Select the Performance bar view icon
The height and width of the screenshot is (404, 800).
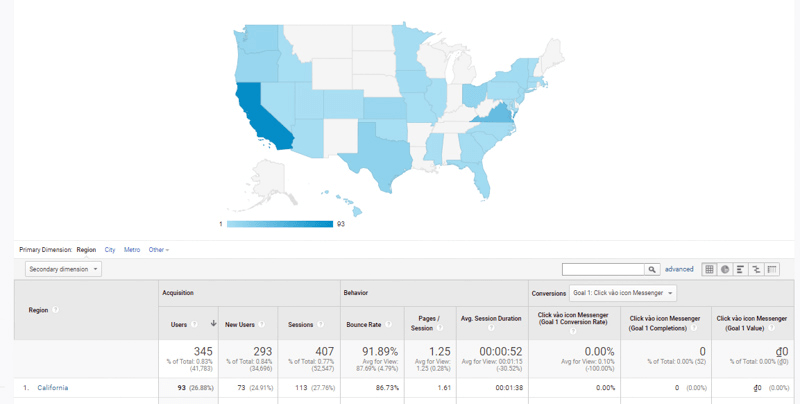click(x=741, y=269)
